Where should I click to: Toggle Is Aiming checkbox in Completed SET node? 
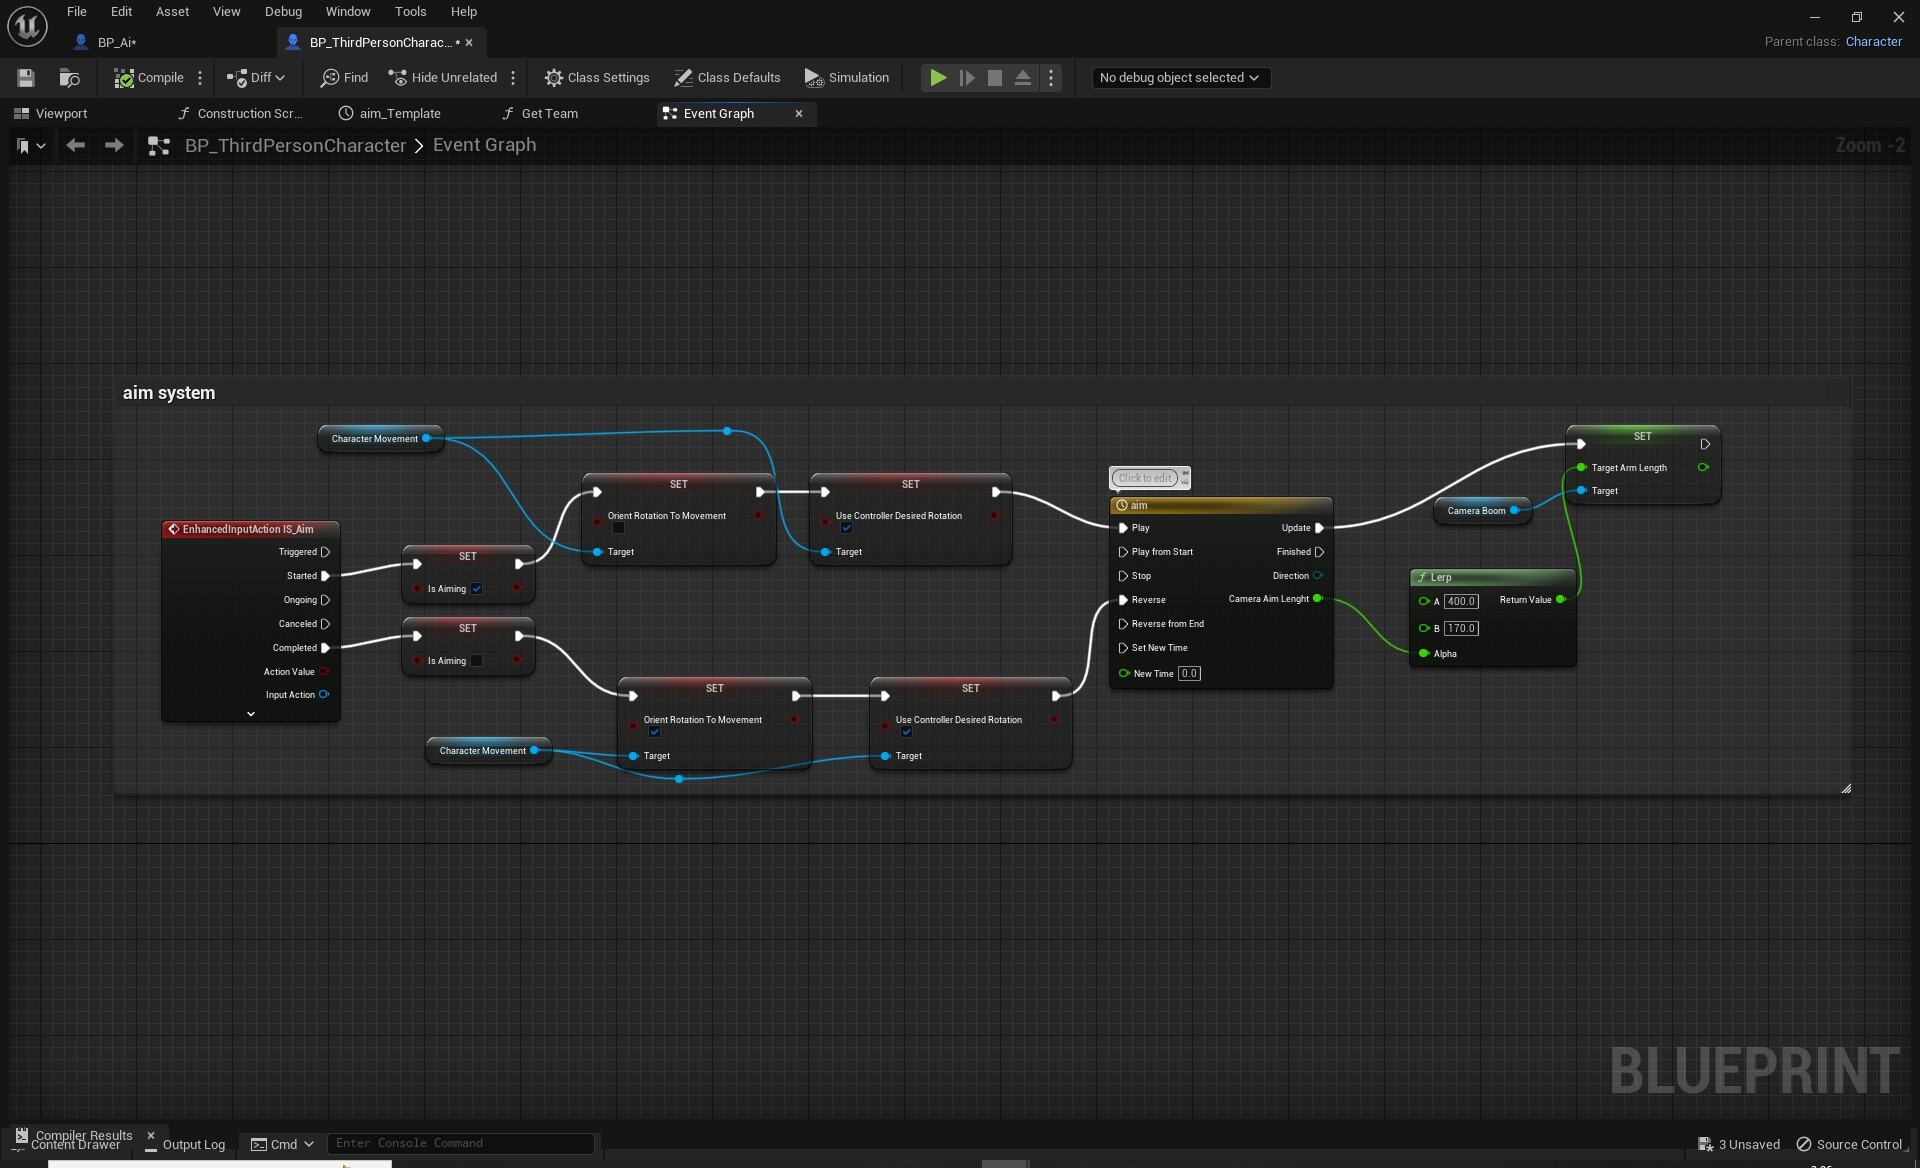pos(477,661)
